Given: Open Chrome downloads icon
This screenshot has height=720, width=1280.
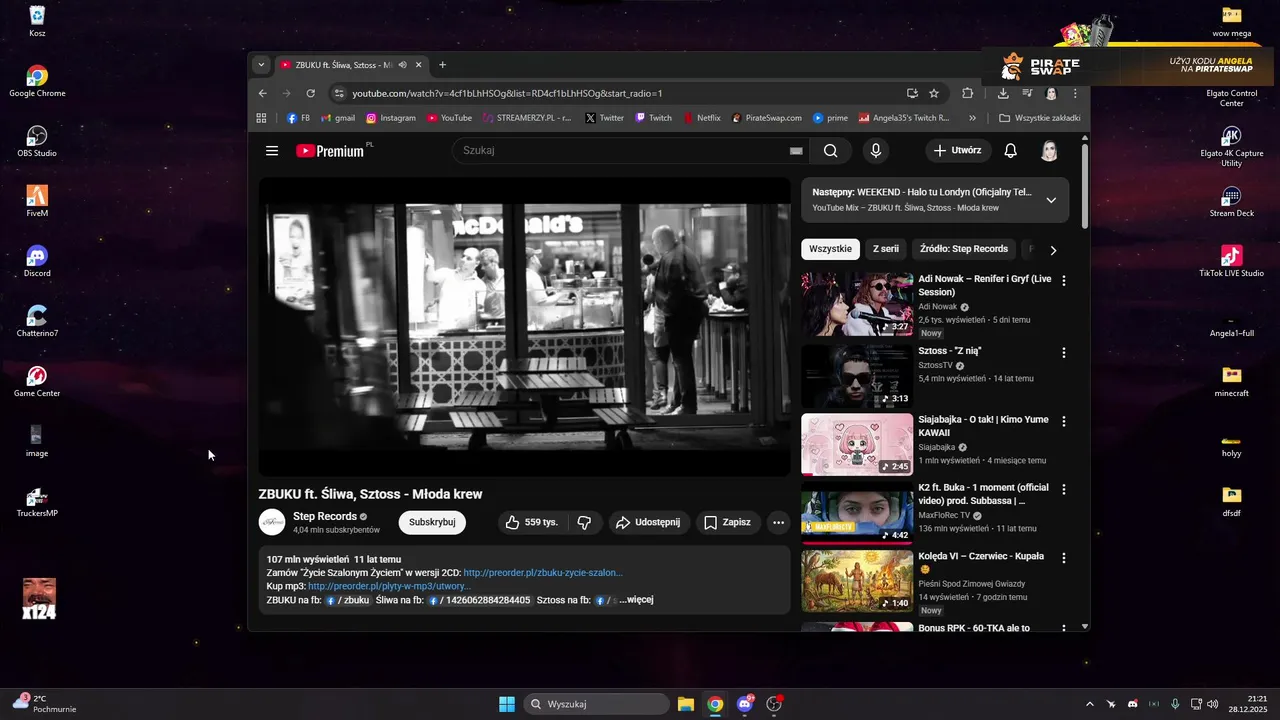Looking at the screenshot, I should [x=1003, y=93].
